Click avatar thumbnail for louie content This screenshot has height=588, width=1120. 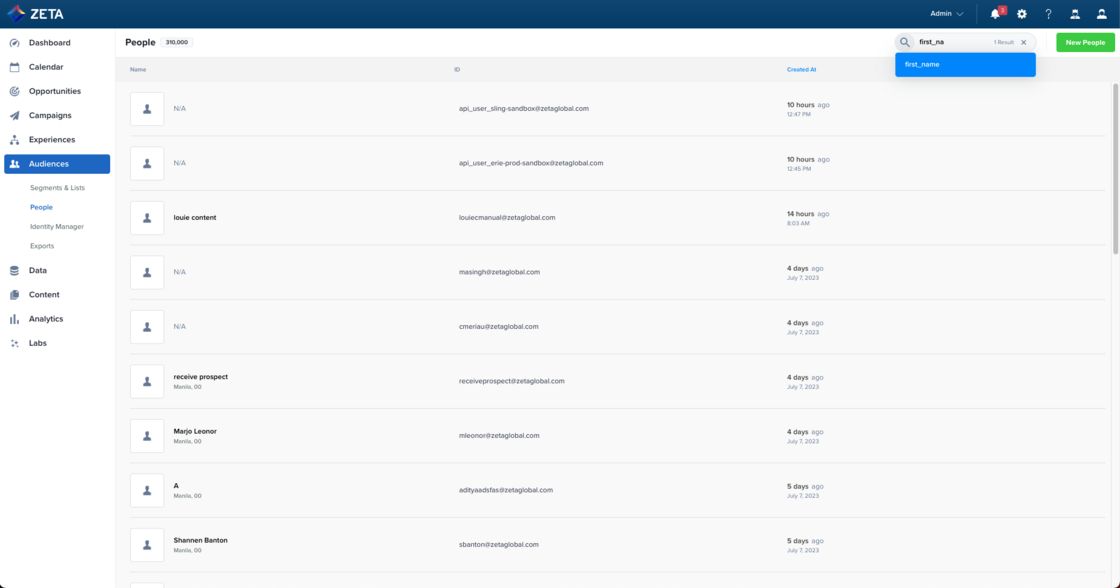(x=147, y=218)
